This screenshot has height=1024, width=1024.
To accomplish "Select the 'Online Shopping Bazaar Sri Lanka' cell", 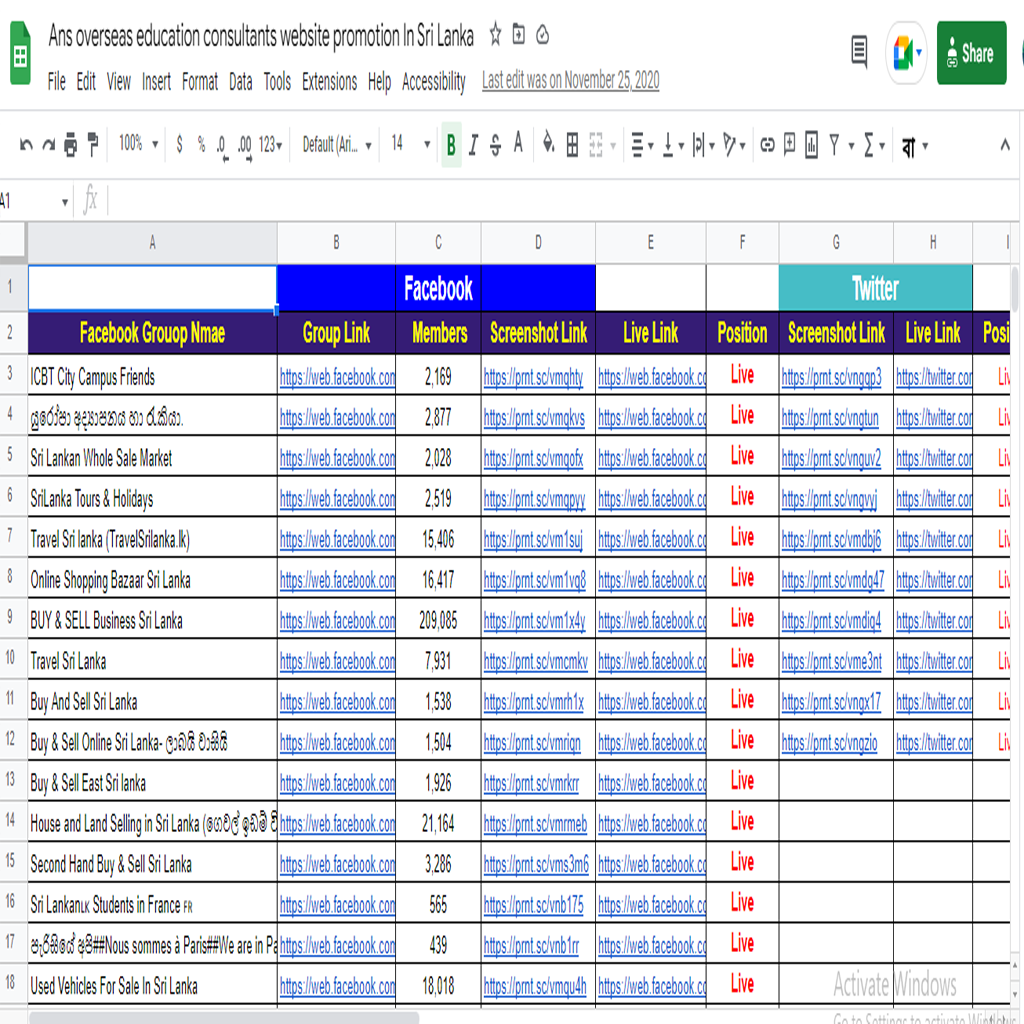I will coord(152,579).
